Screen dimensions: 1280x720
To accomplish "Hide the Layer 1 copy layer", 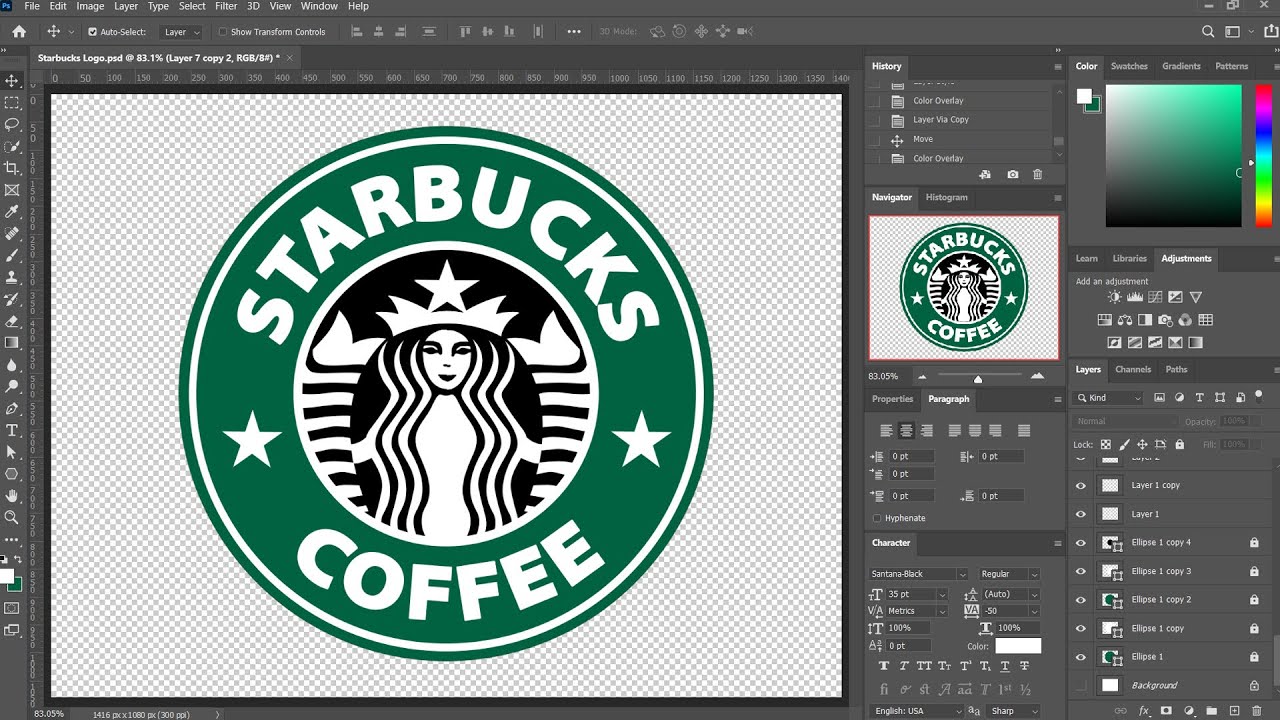I will point(1080,485).
